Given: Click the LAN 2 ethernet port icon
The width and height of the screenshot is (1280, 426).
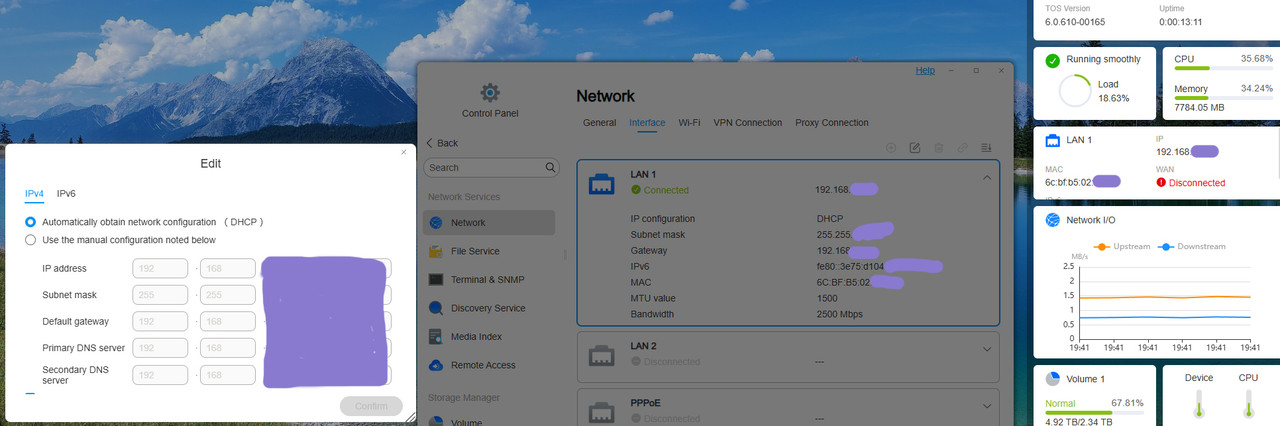Looking at the screenshot, I should 603,355.
